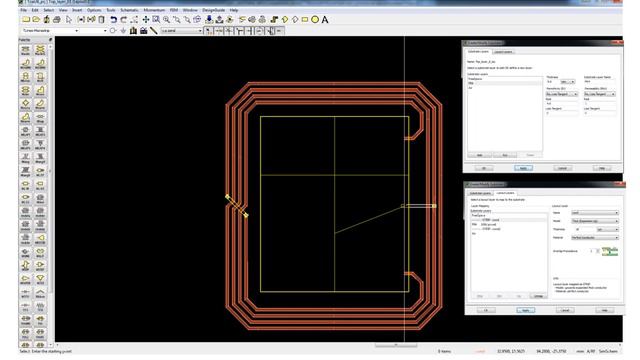Switch to Layout Layers tab in upper dialog
Screen dimensions: 640x360
503,52
